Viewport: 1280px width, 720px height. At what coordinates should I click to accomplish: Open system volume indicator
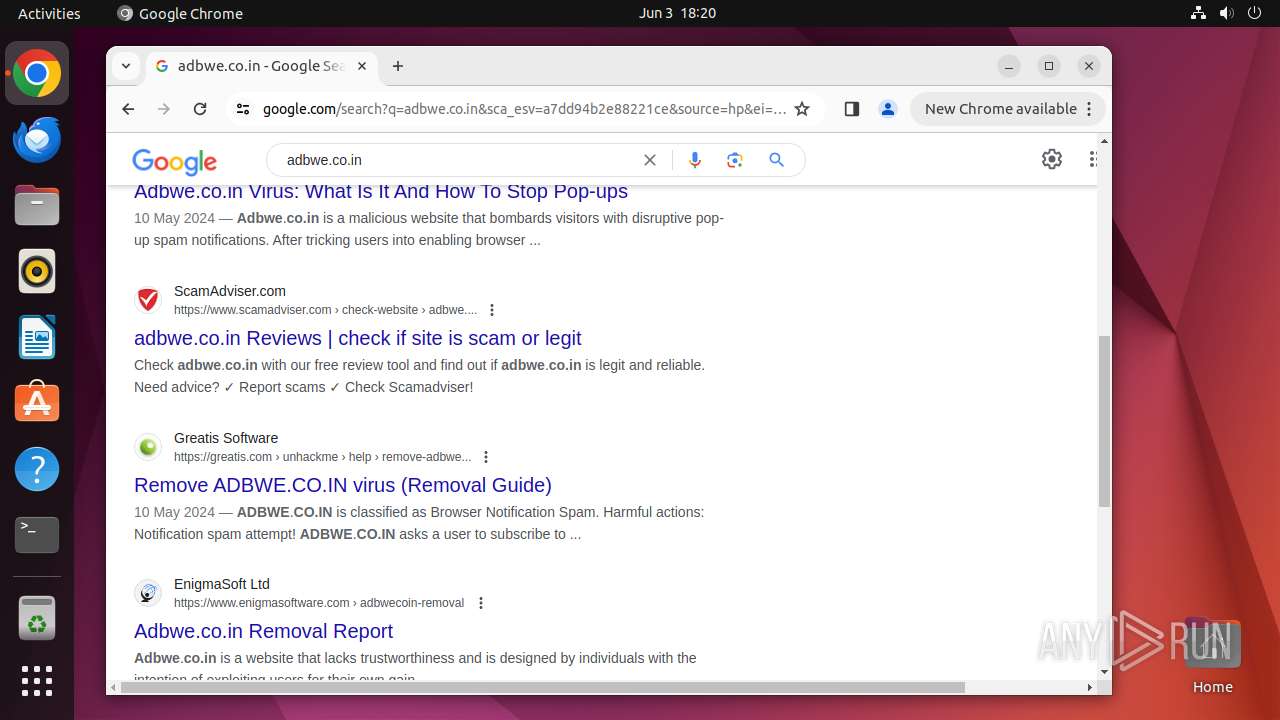click(1226, 13)
